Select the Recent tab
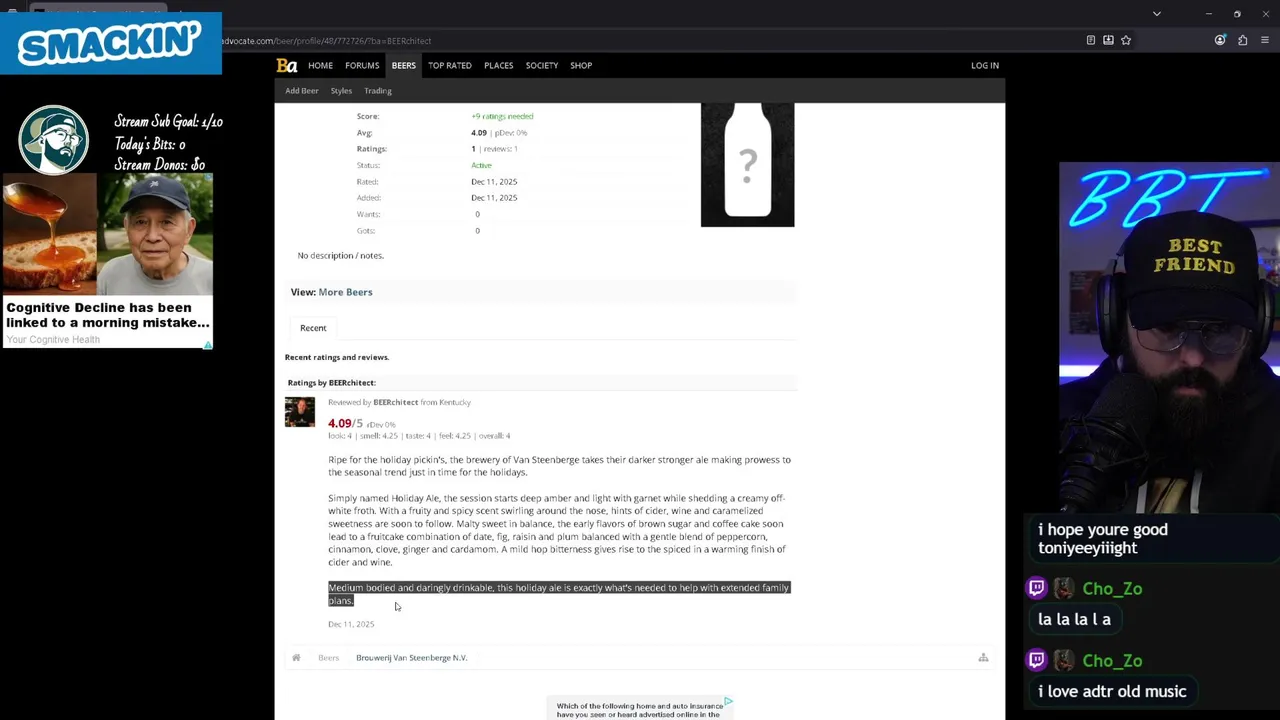1280x720 pixels. tap(313, 328)
